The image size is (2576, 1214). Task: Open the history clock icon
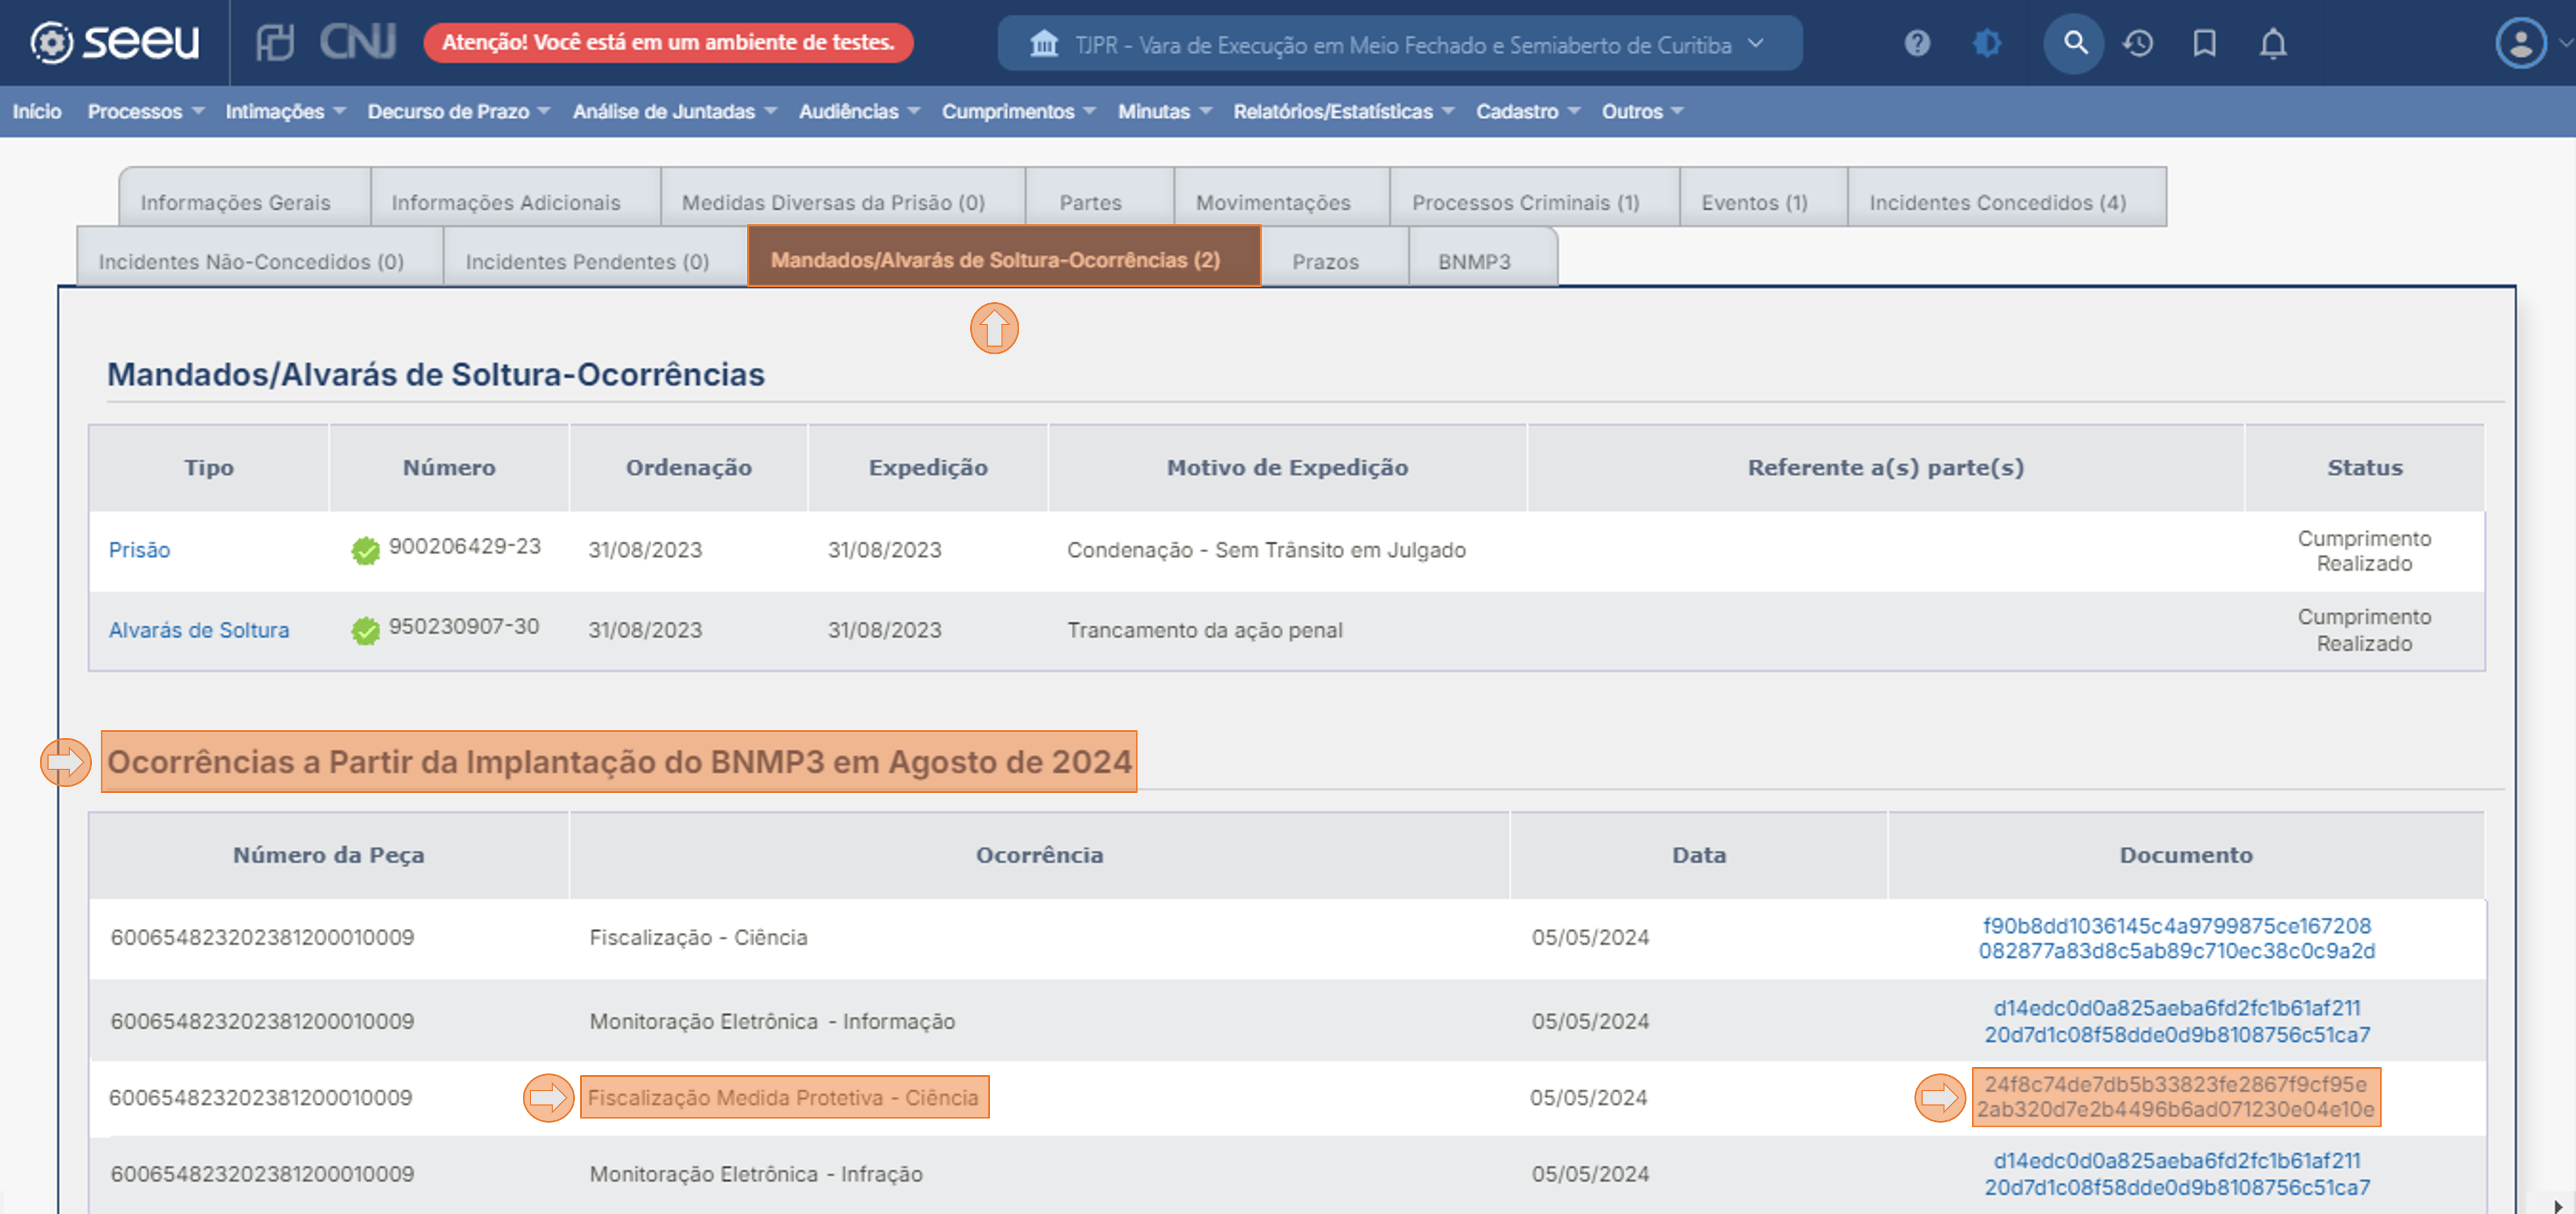2138,43
